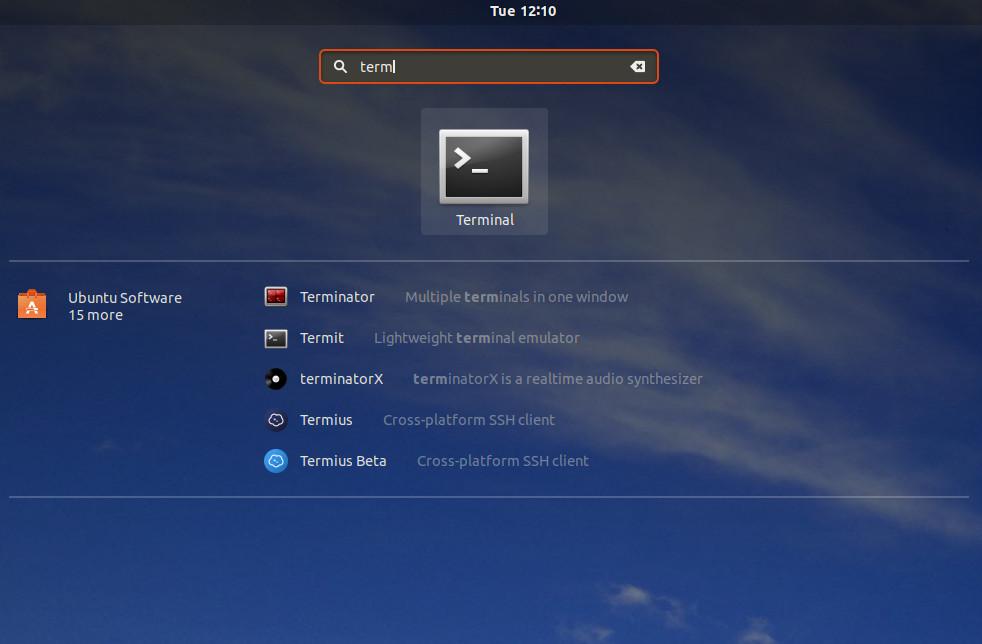Click the 'Terminal' label under icon
The image size is (982, 644).
click(x=485, y=220)
